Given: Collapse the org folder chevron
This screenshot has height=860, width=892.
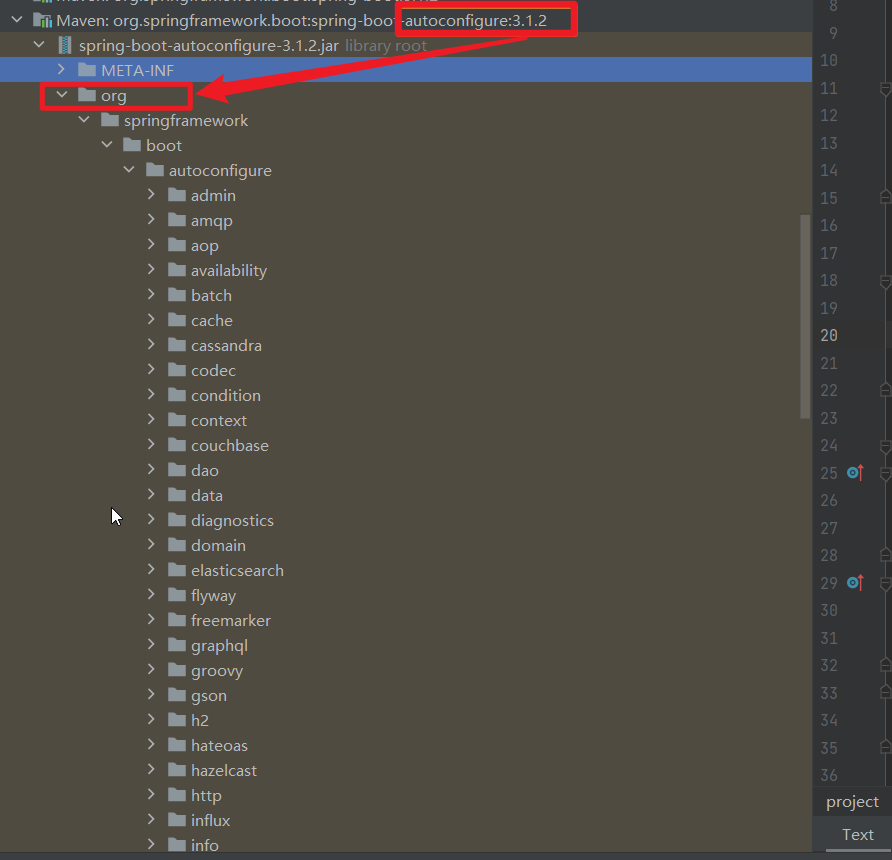Looking at the screenshot, I should (x=62, y=94).
